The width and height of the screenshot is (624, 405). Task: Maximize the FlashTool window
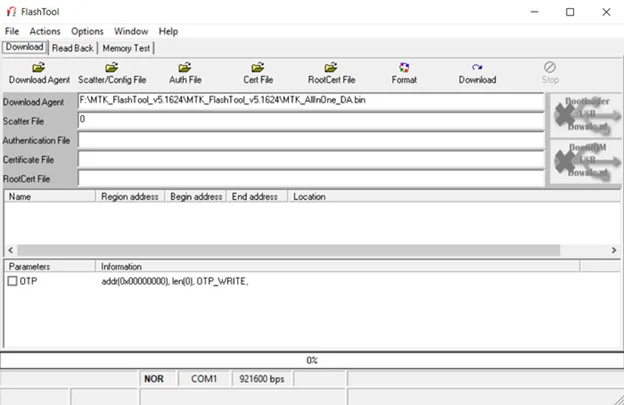click(570, 12)
